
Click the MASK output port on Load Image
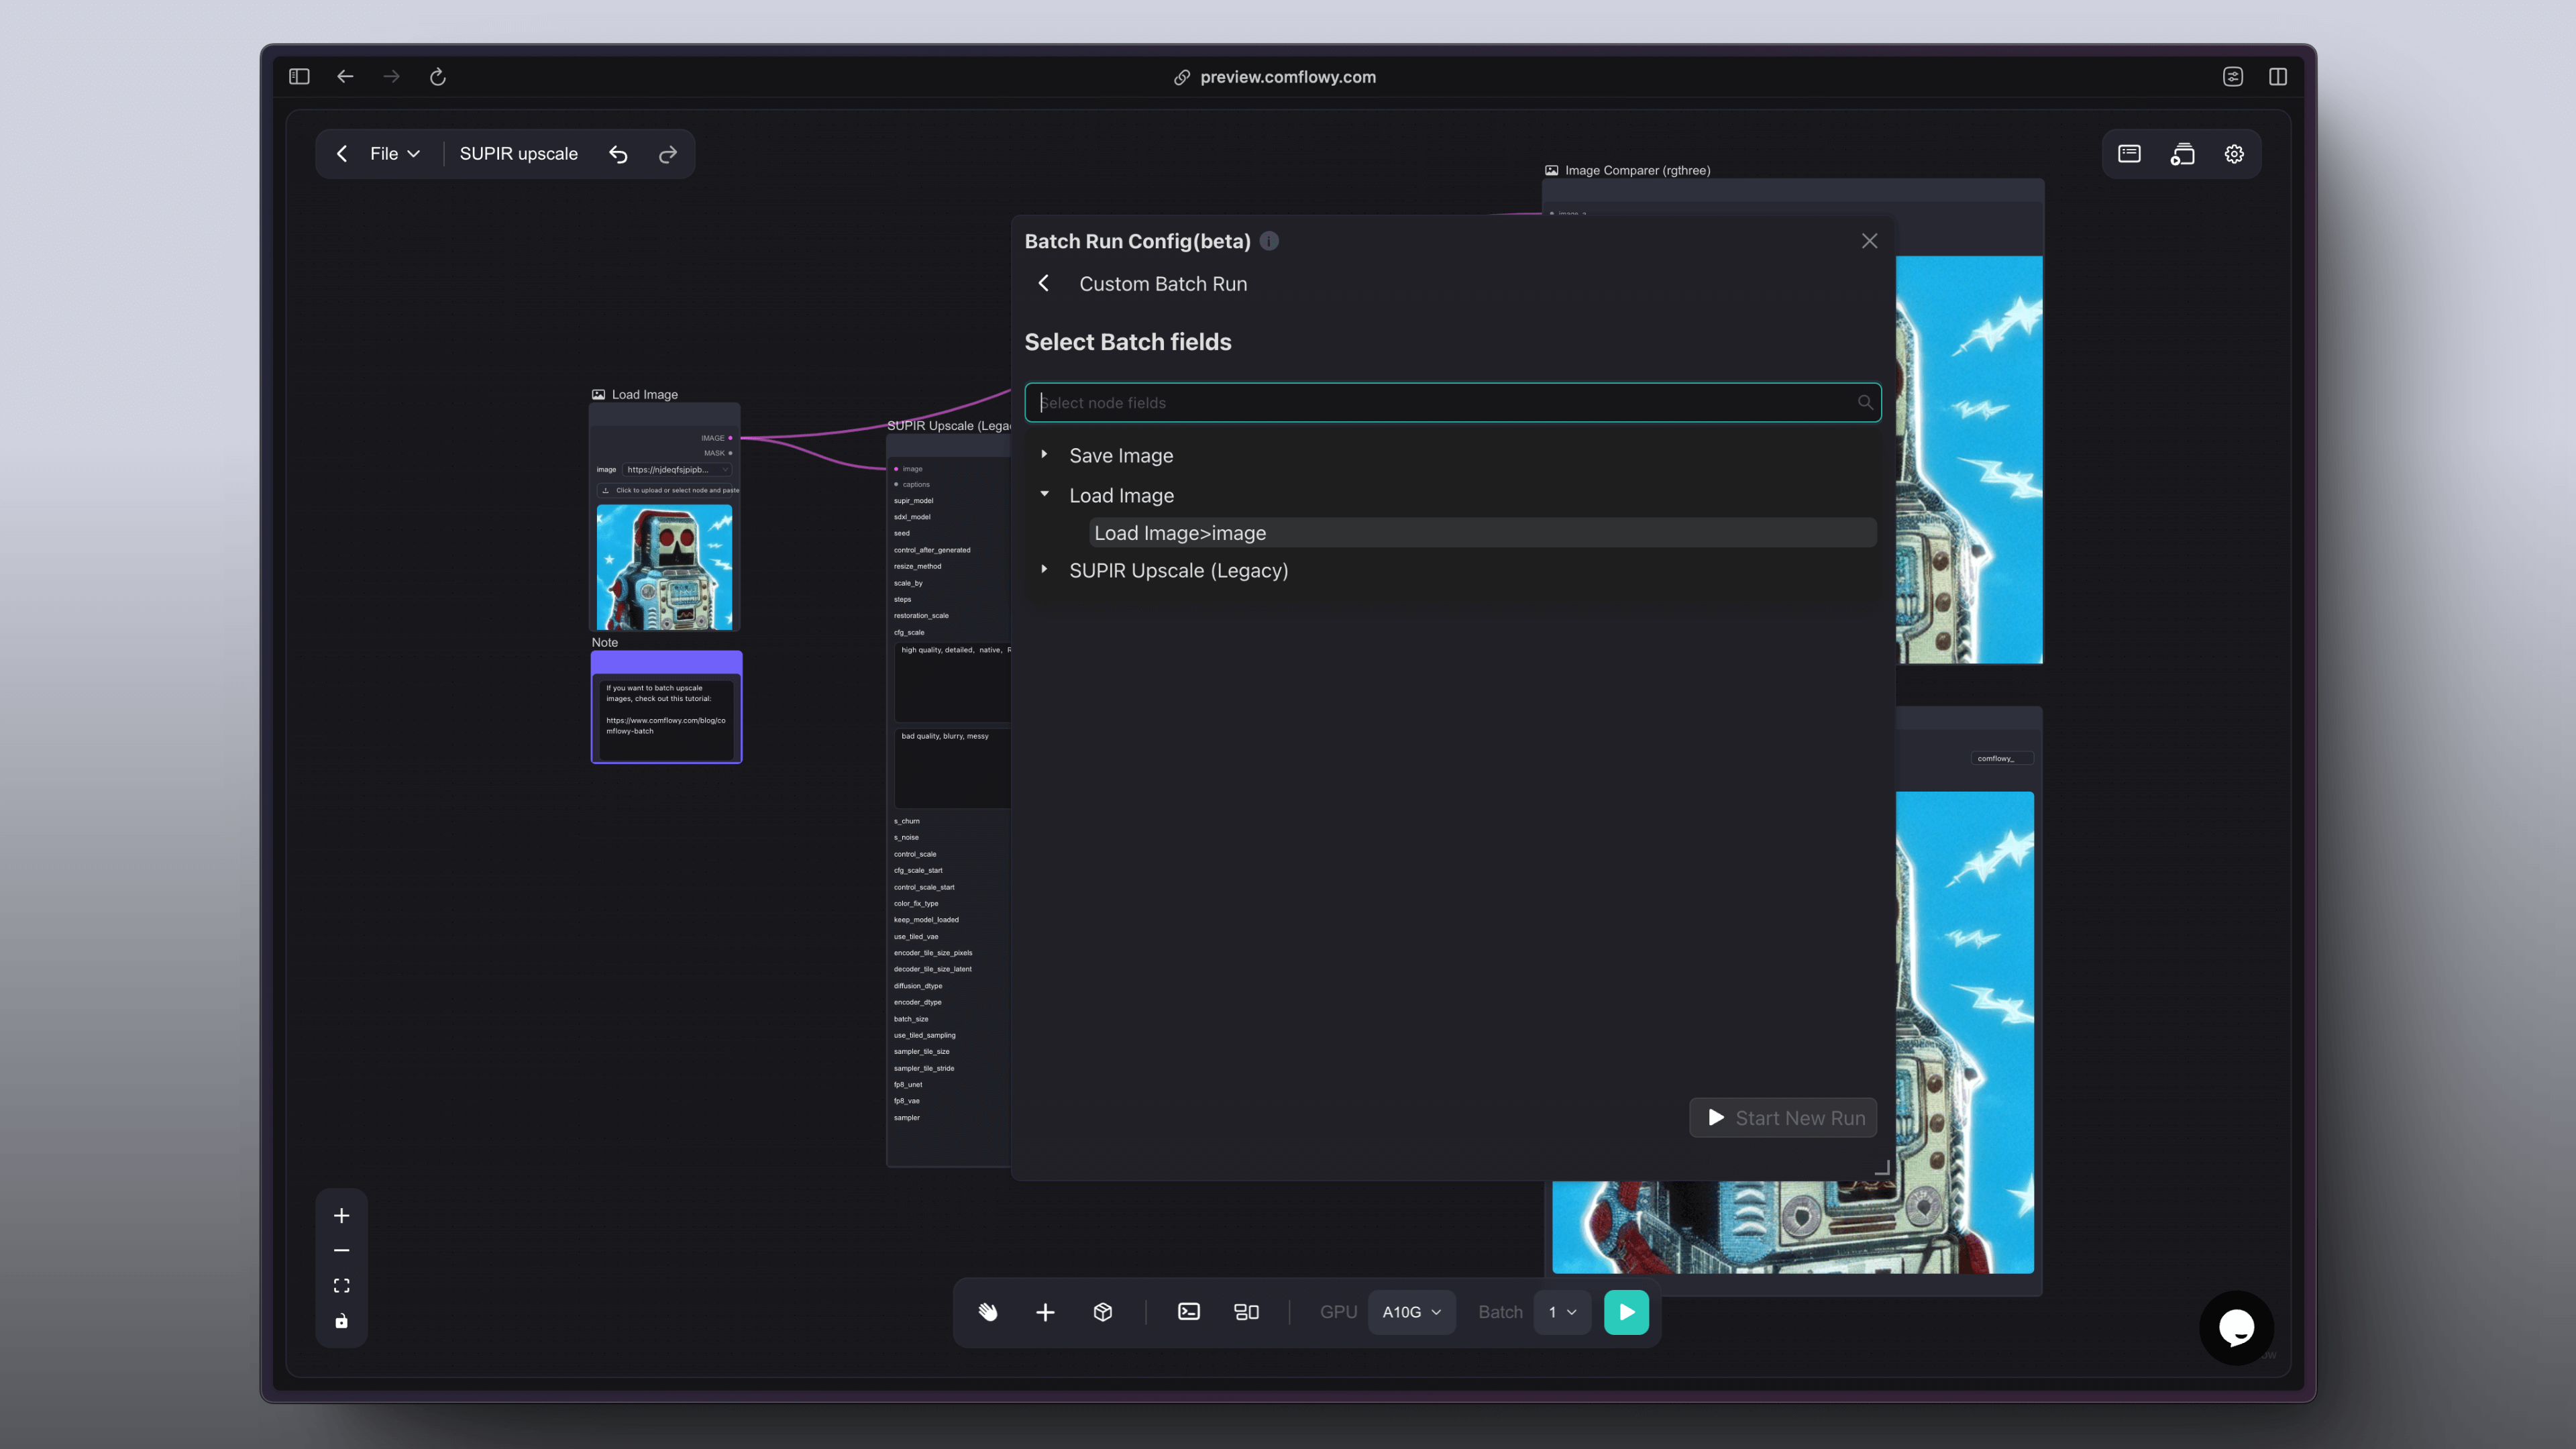click(730, 453)
